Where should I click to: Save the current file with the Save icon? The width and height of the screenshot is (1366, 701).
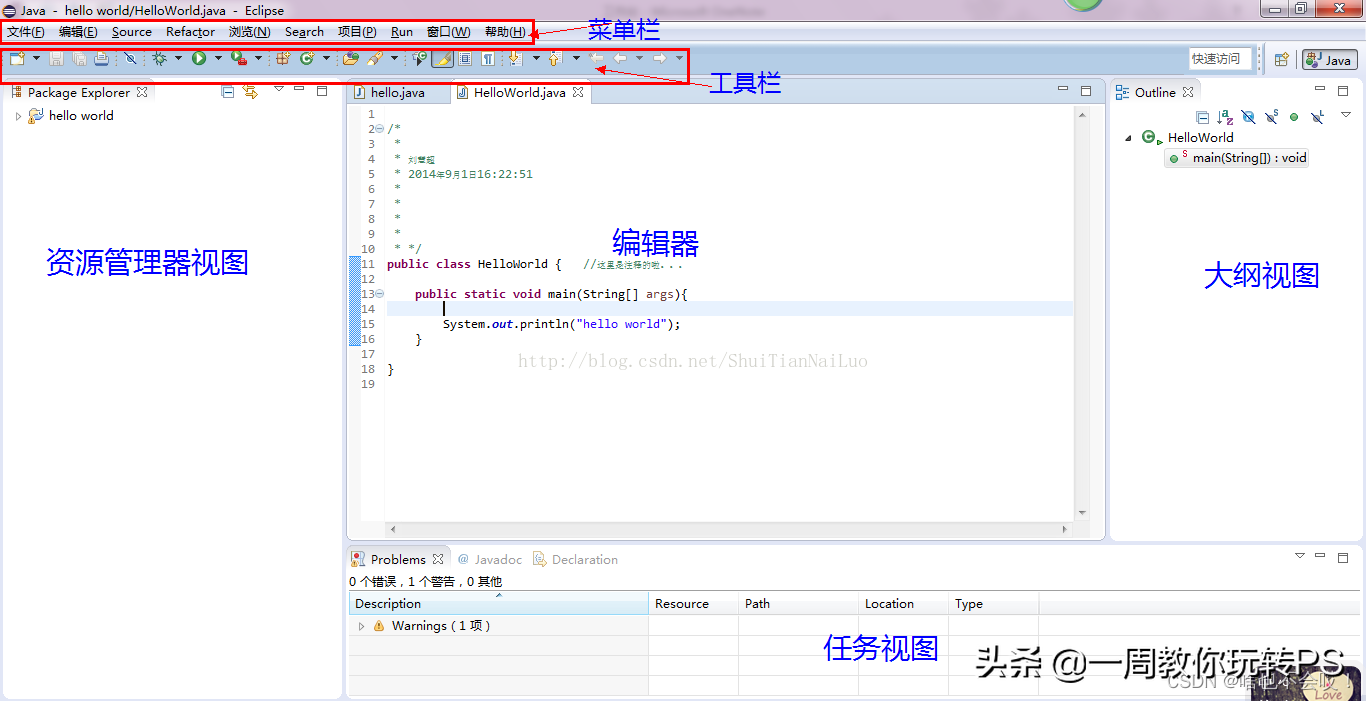(x=54, y=58)
